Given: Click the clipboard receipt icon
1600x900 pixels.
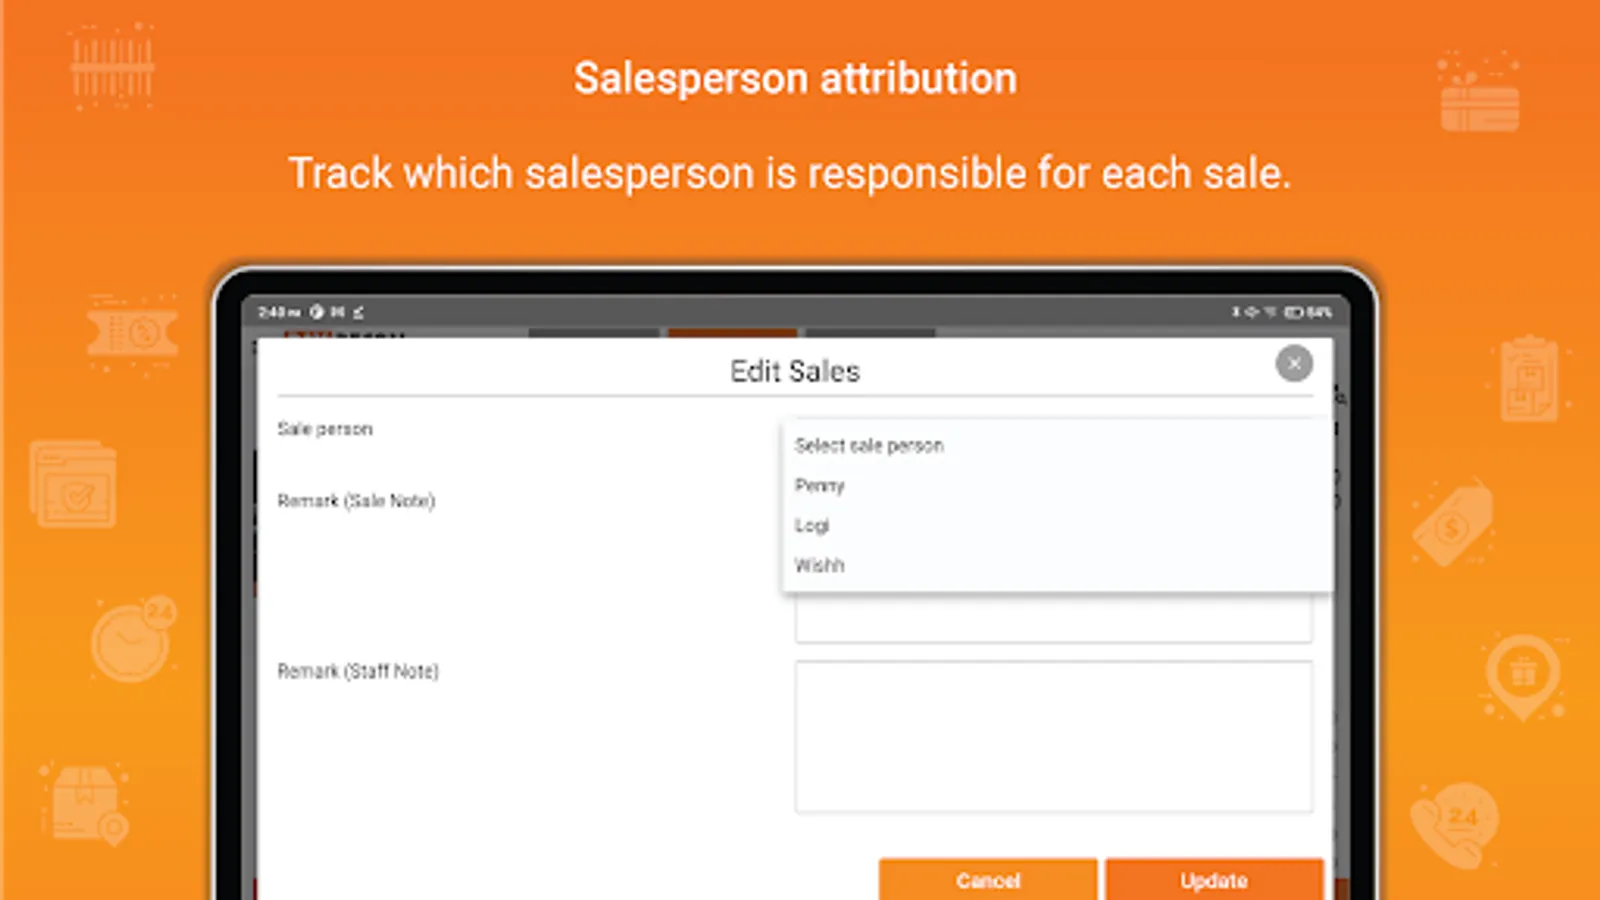Looking at the screenshot, I should 1529,380.
